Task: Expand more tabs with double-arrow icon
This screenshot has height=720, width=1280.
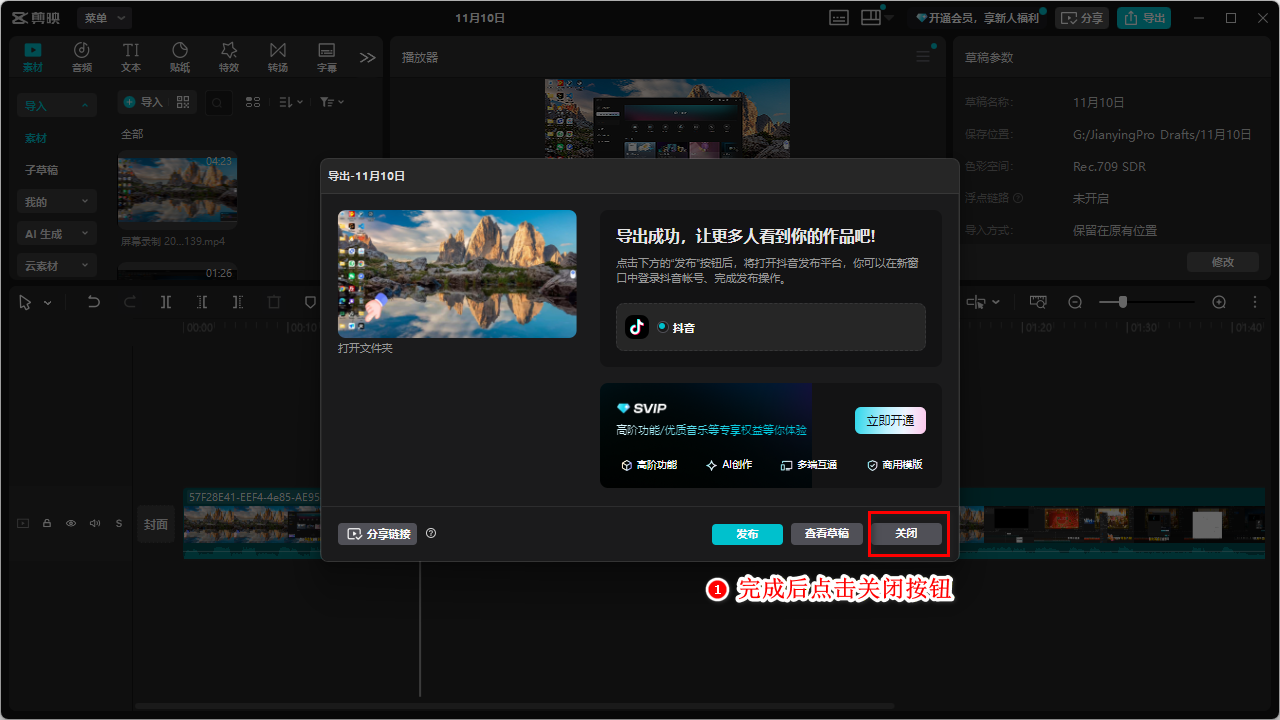Action: click(x=368, y=58)
